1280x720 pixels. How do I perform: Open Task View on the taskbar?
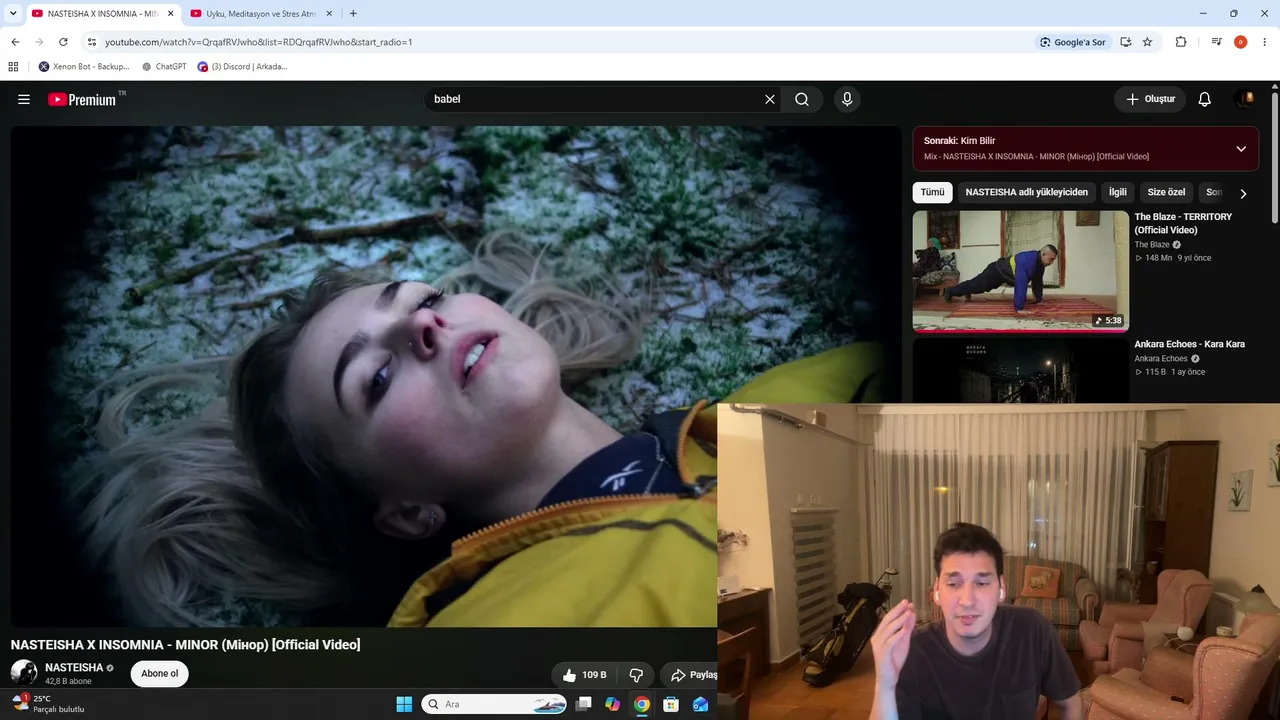point(584,704)
